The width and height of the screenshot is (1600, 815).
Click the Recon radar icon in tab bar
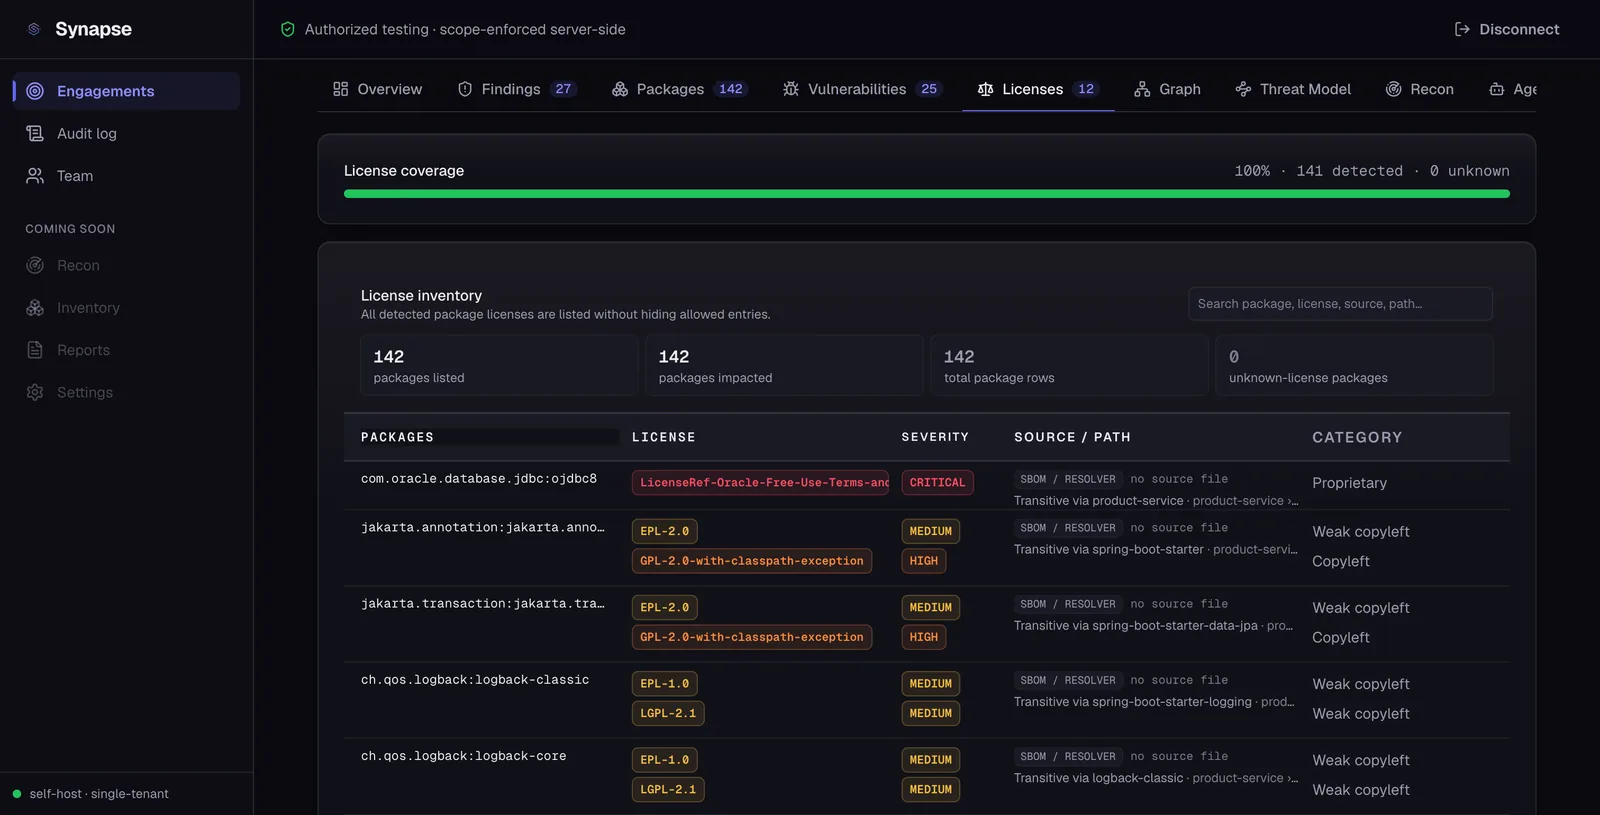(x=1393, y=89)
